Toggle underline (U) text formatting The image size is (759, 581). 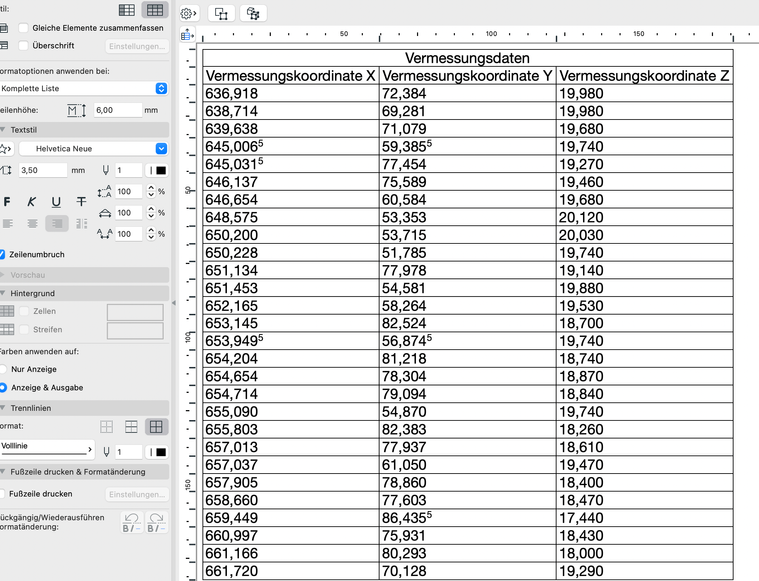click(x=56, y=202)
